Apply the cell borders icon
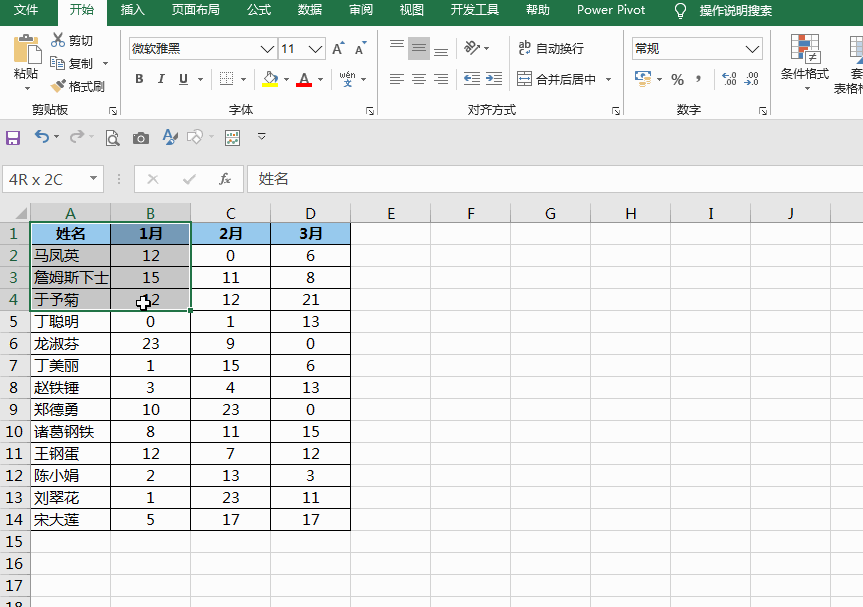The height and width of the screenshot is (607, 863). (226, 79)
